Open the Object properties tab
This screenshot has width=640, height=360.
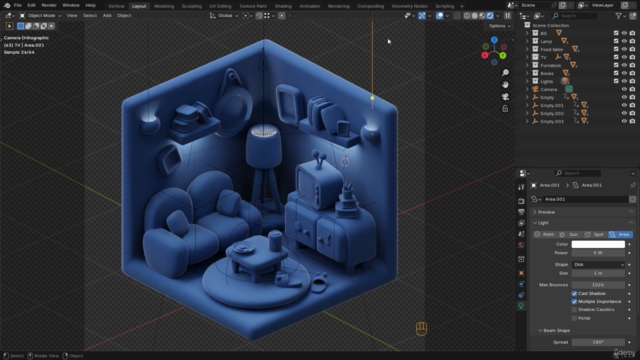pos(521,273)
